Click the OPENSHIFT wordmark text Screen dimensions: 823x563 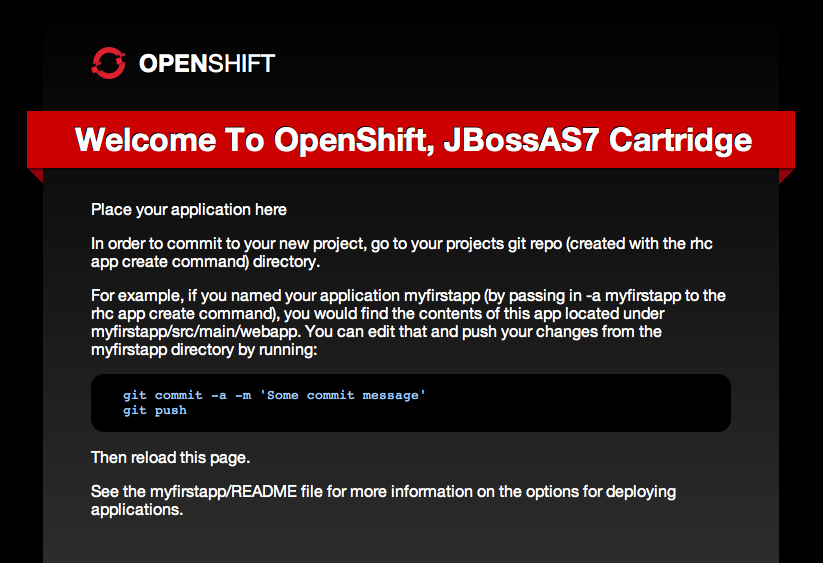[x=207, y=63]
